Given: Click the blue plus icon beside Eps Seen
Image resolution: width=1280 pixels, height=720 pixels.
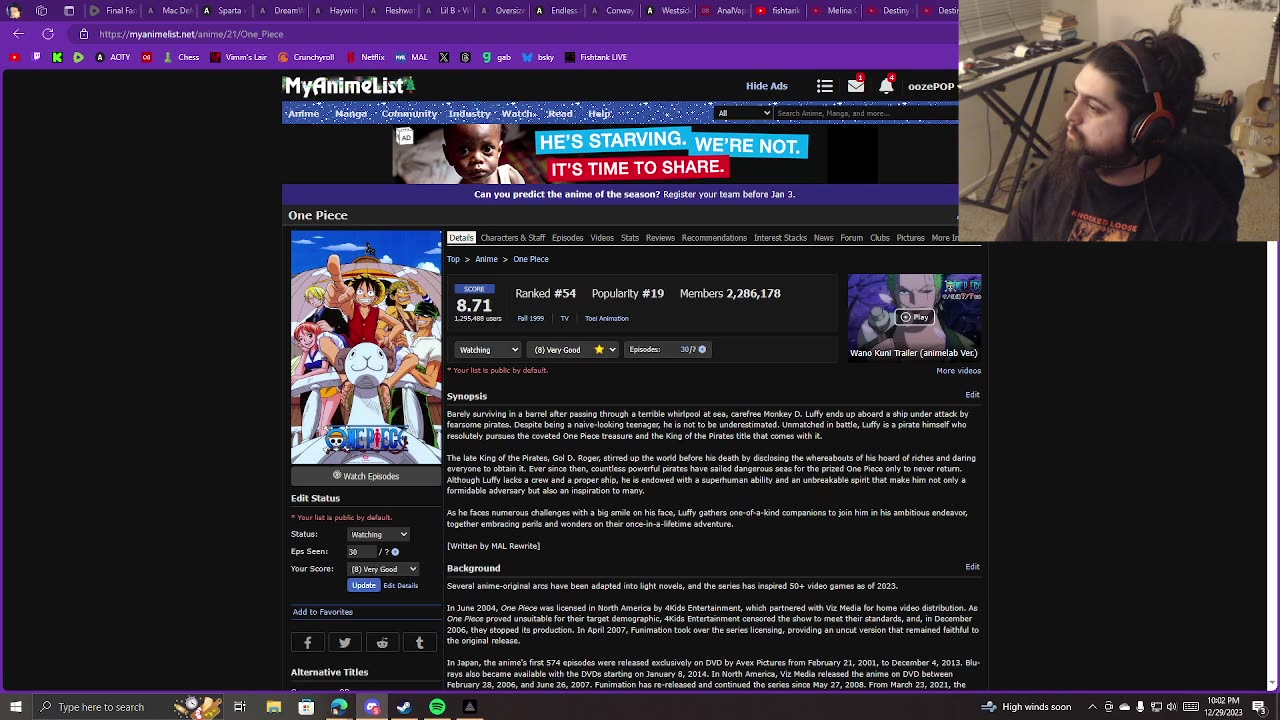Looking at the screenshot, I should [x=395, y=552].
